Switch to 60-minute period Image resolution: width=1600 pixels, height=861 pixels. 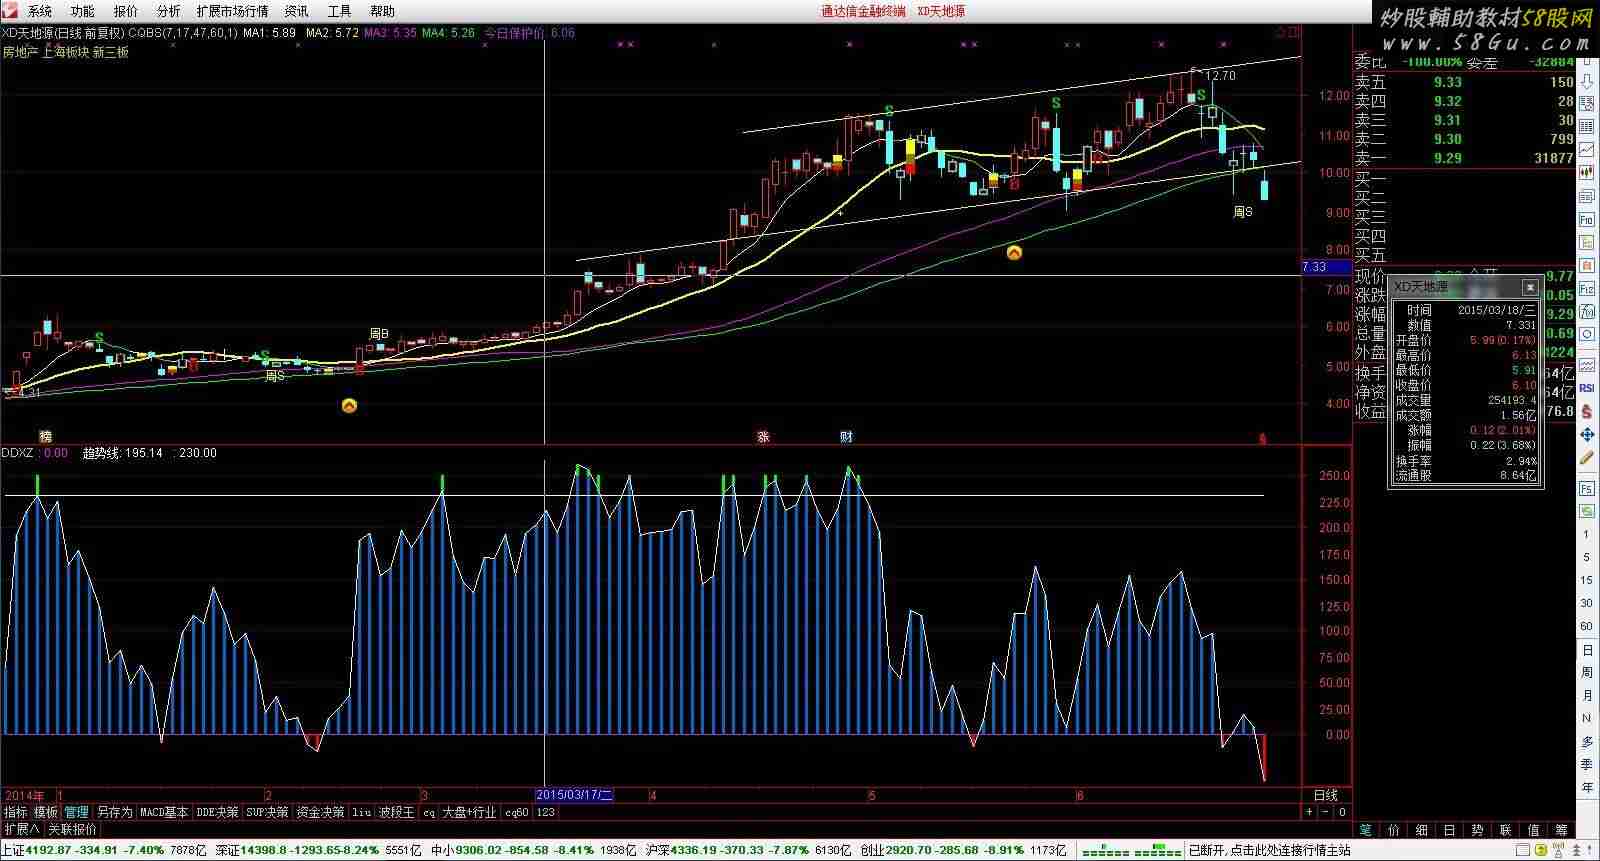click(x=1586, y=626)
